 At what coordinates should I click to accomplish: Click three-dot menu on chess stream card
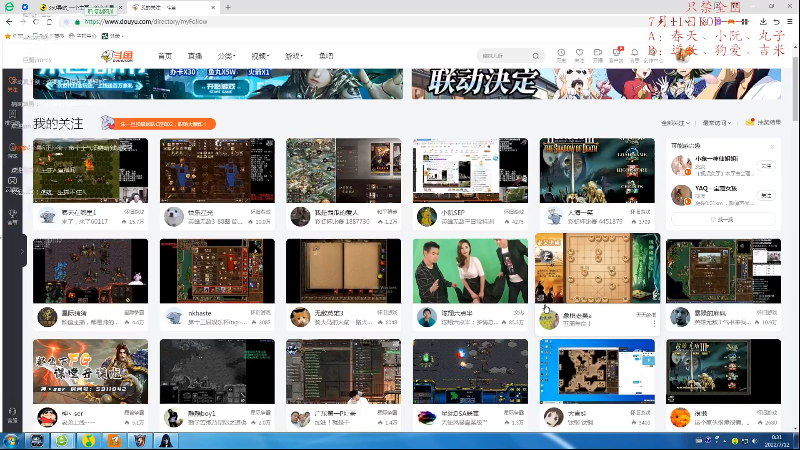(x=654, y=323)
